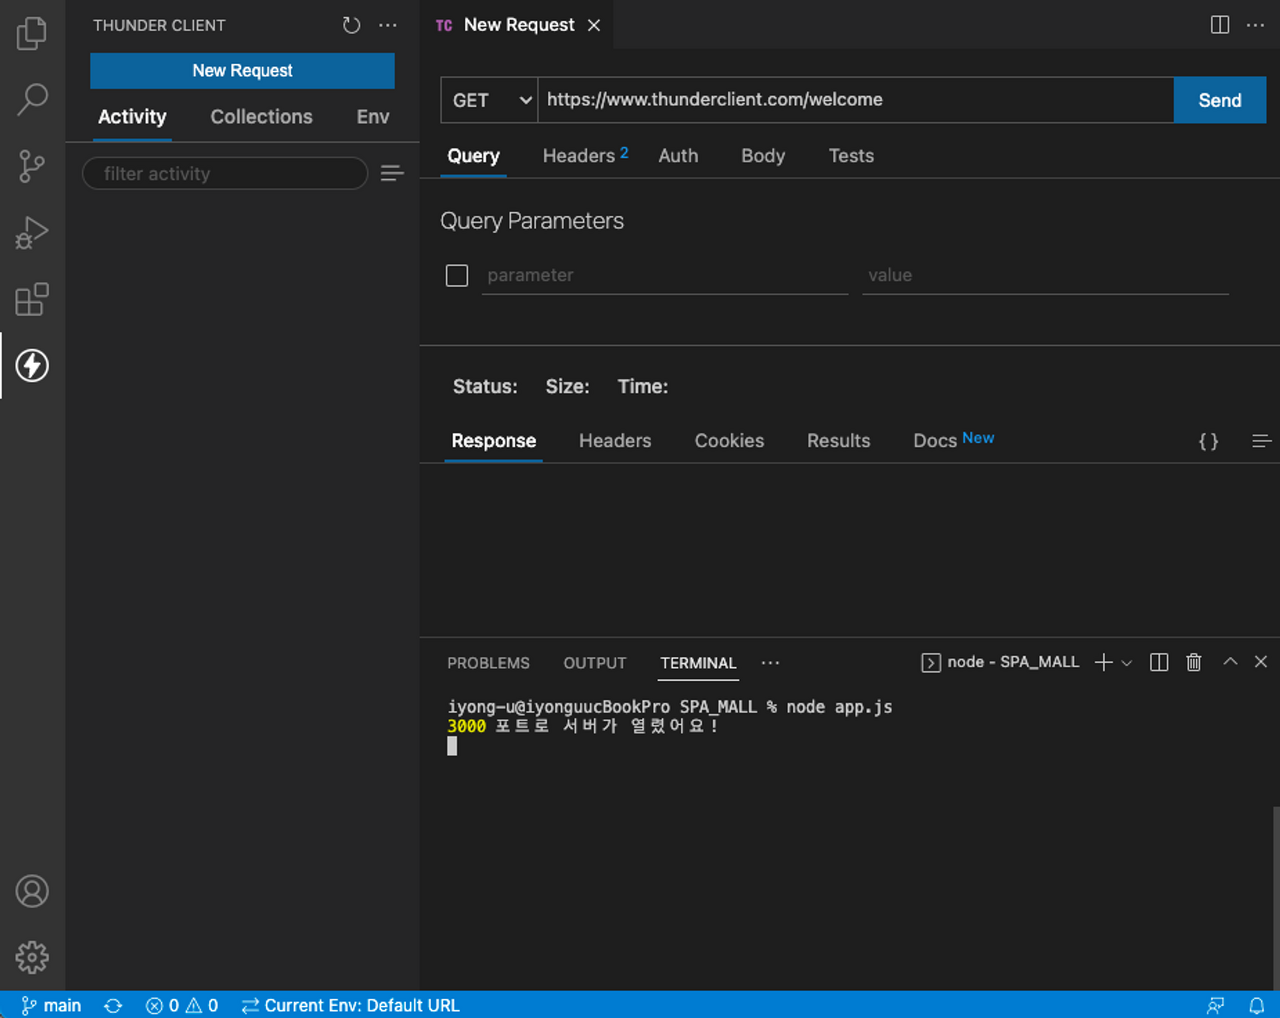1280x1018 pixels.
Task: Kill terminal with the trash icon
Action: point(1194,662)
